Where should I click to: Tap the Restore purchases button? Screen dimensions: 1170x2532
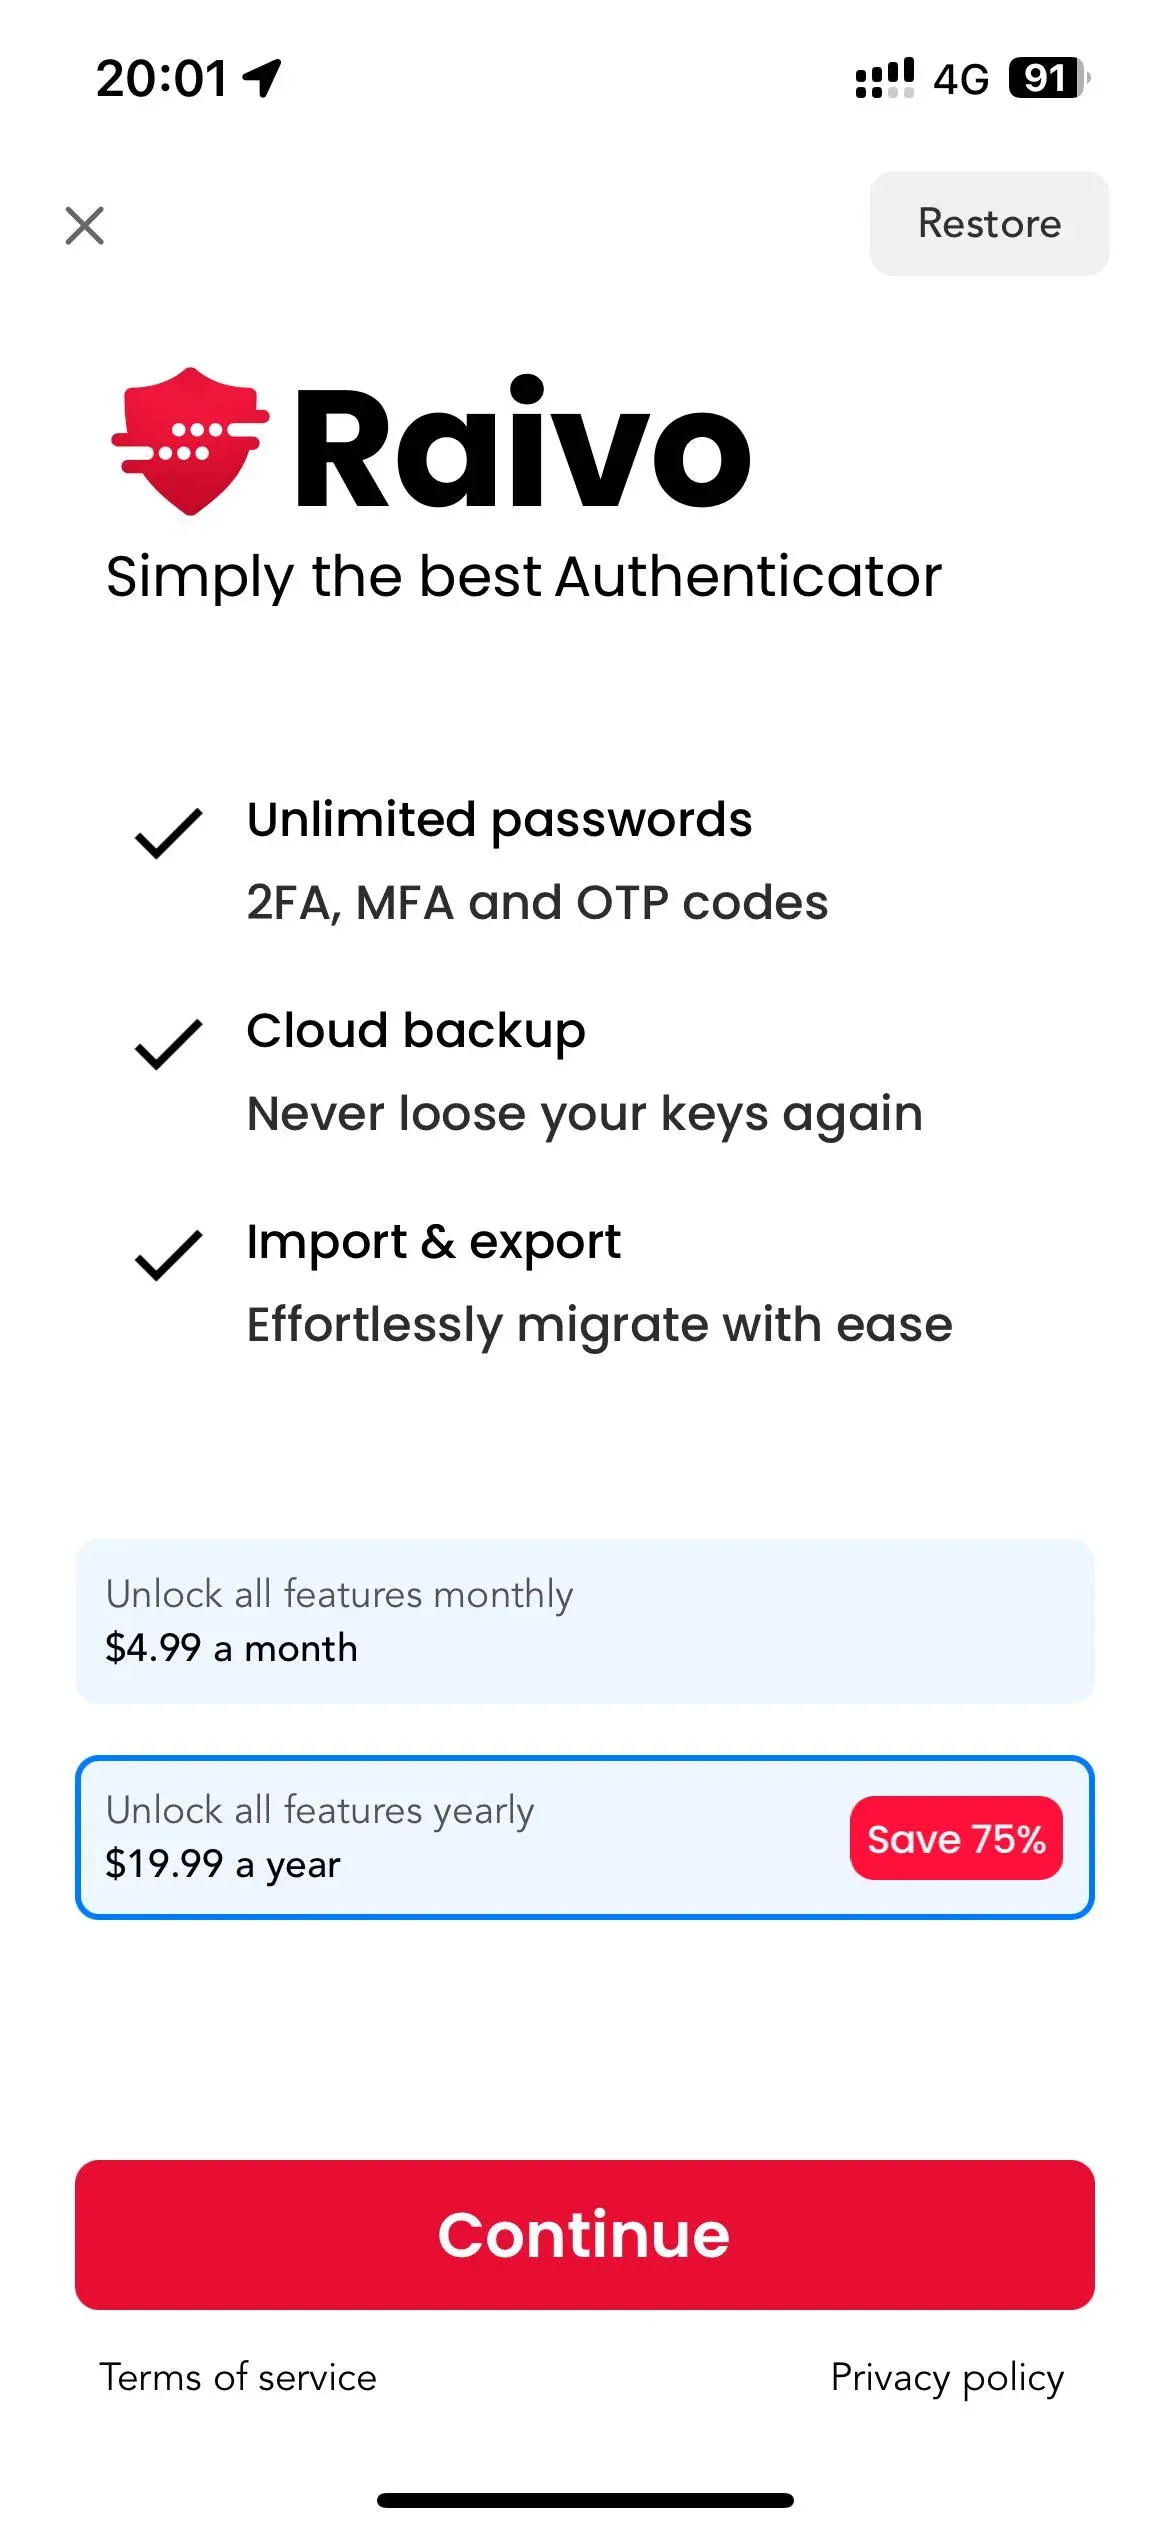(x=989, y=224)
